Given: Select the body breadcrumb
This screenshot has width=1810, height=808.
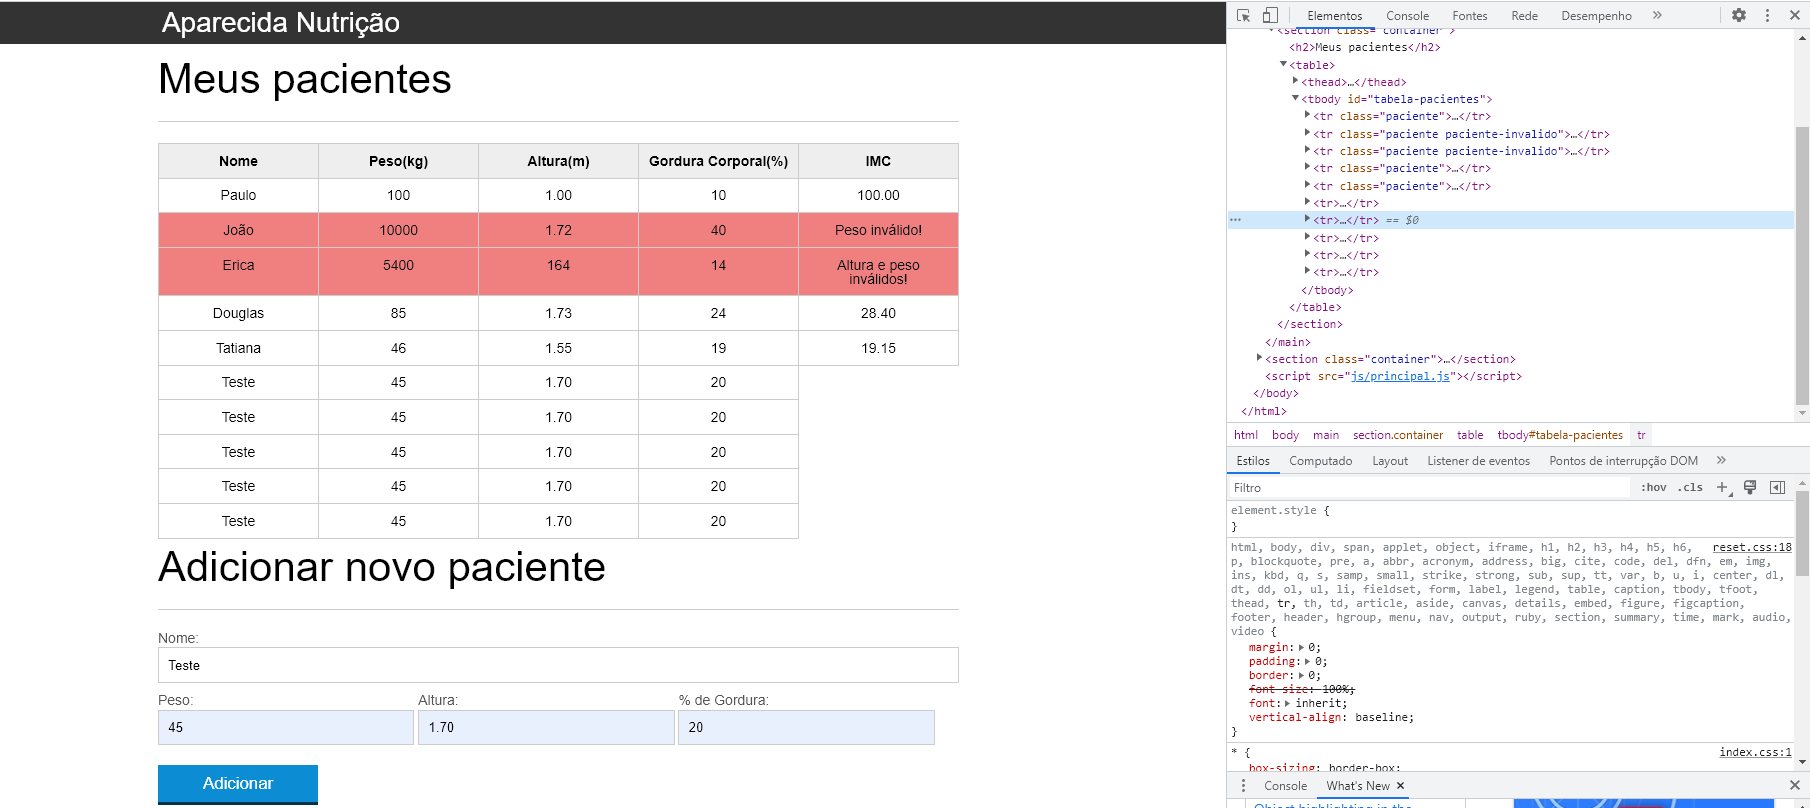Looking at the screenshot, I should point(1285,435).
